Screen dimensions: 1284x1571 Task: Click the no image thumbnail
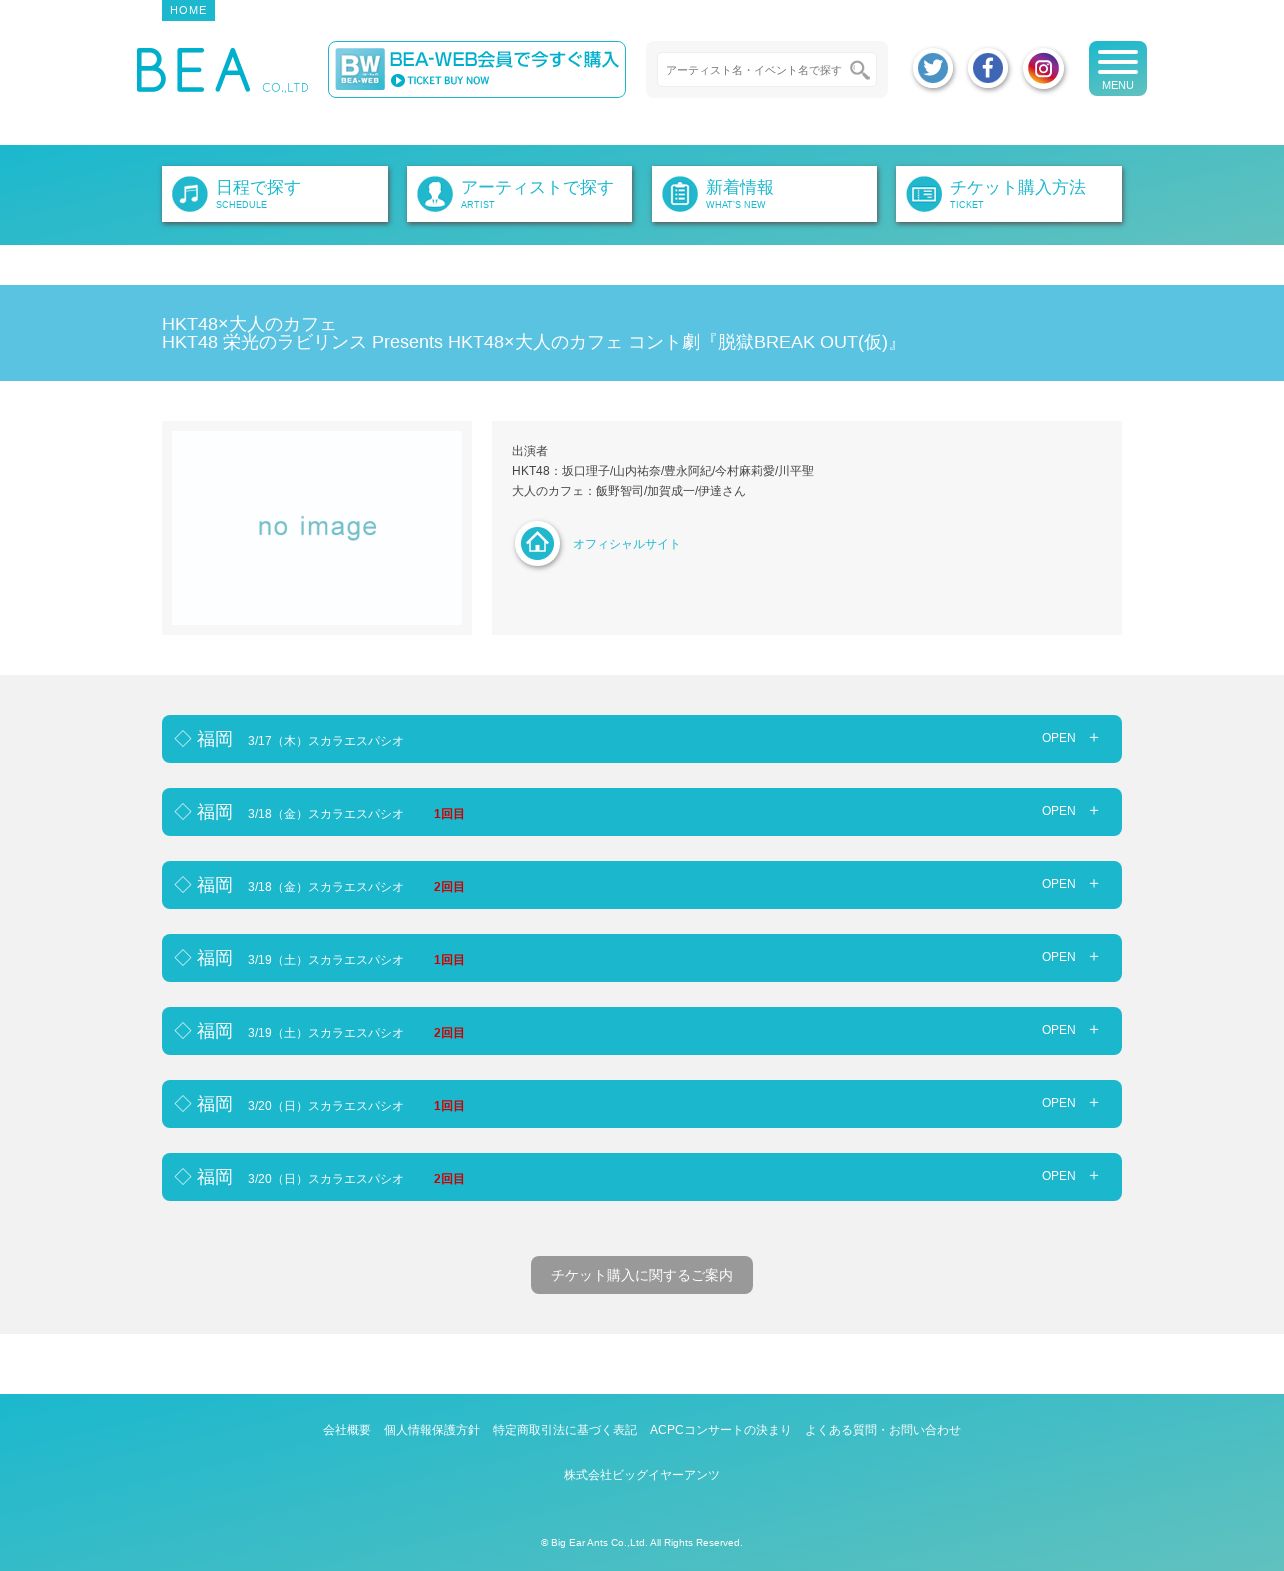(317, 528)
